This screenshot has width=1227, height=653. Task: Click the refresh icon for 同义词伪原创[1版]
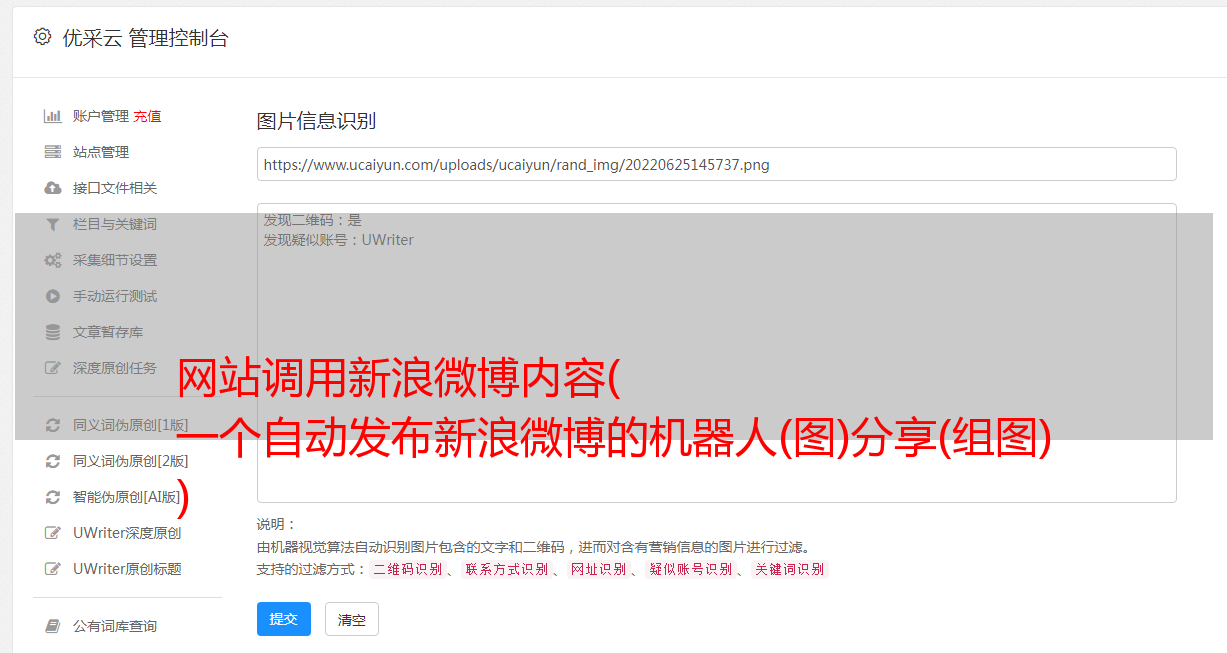53,425
